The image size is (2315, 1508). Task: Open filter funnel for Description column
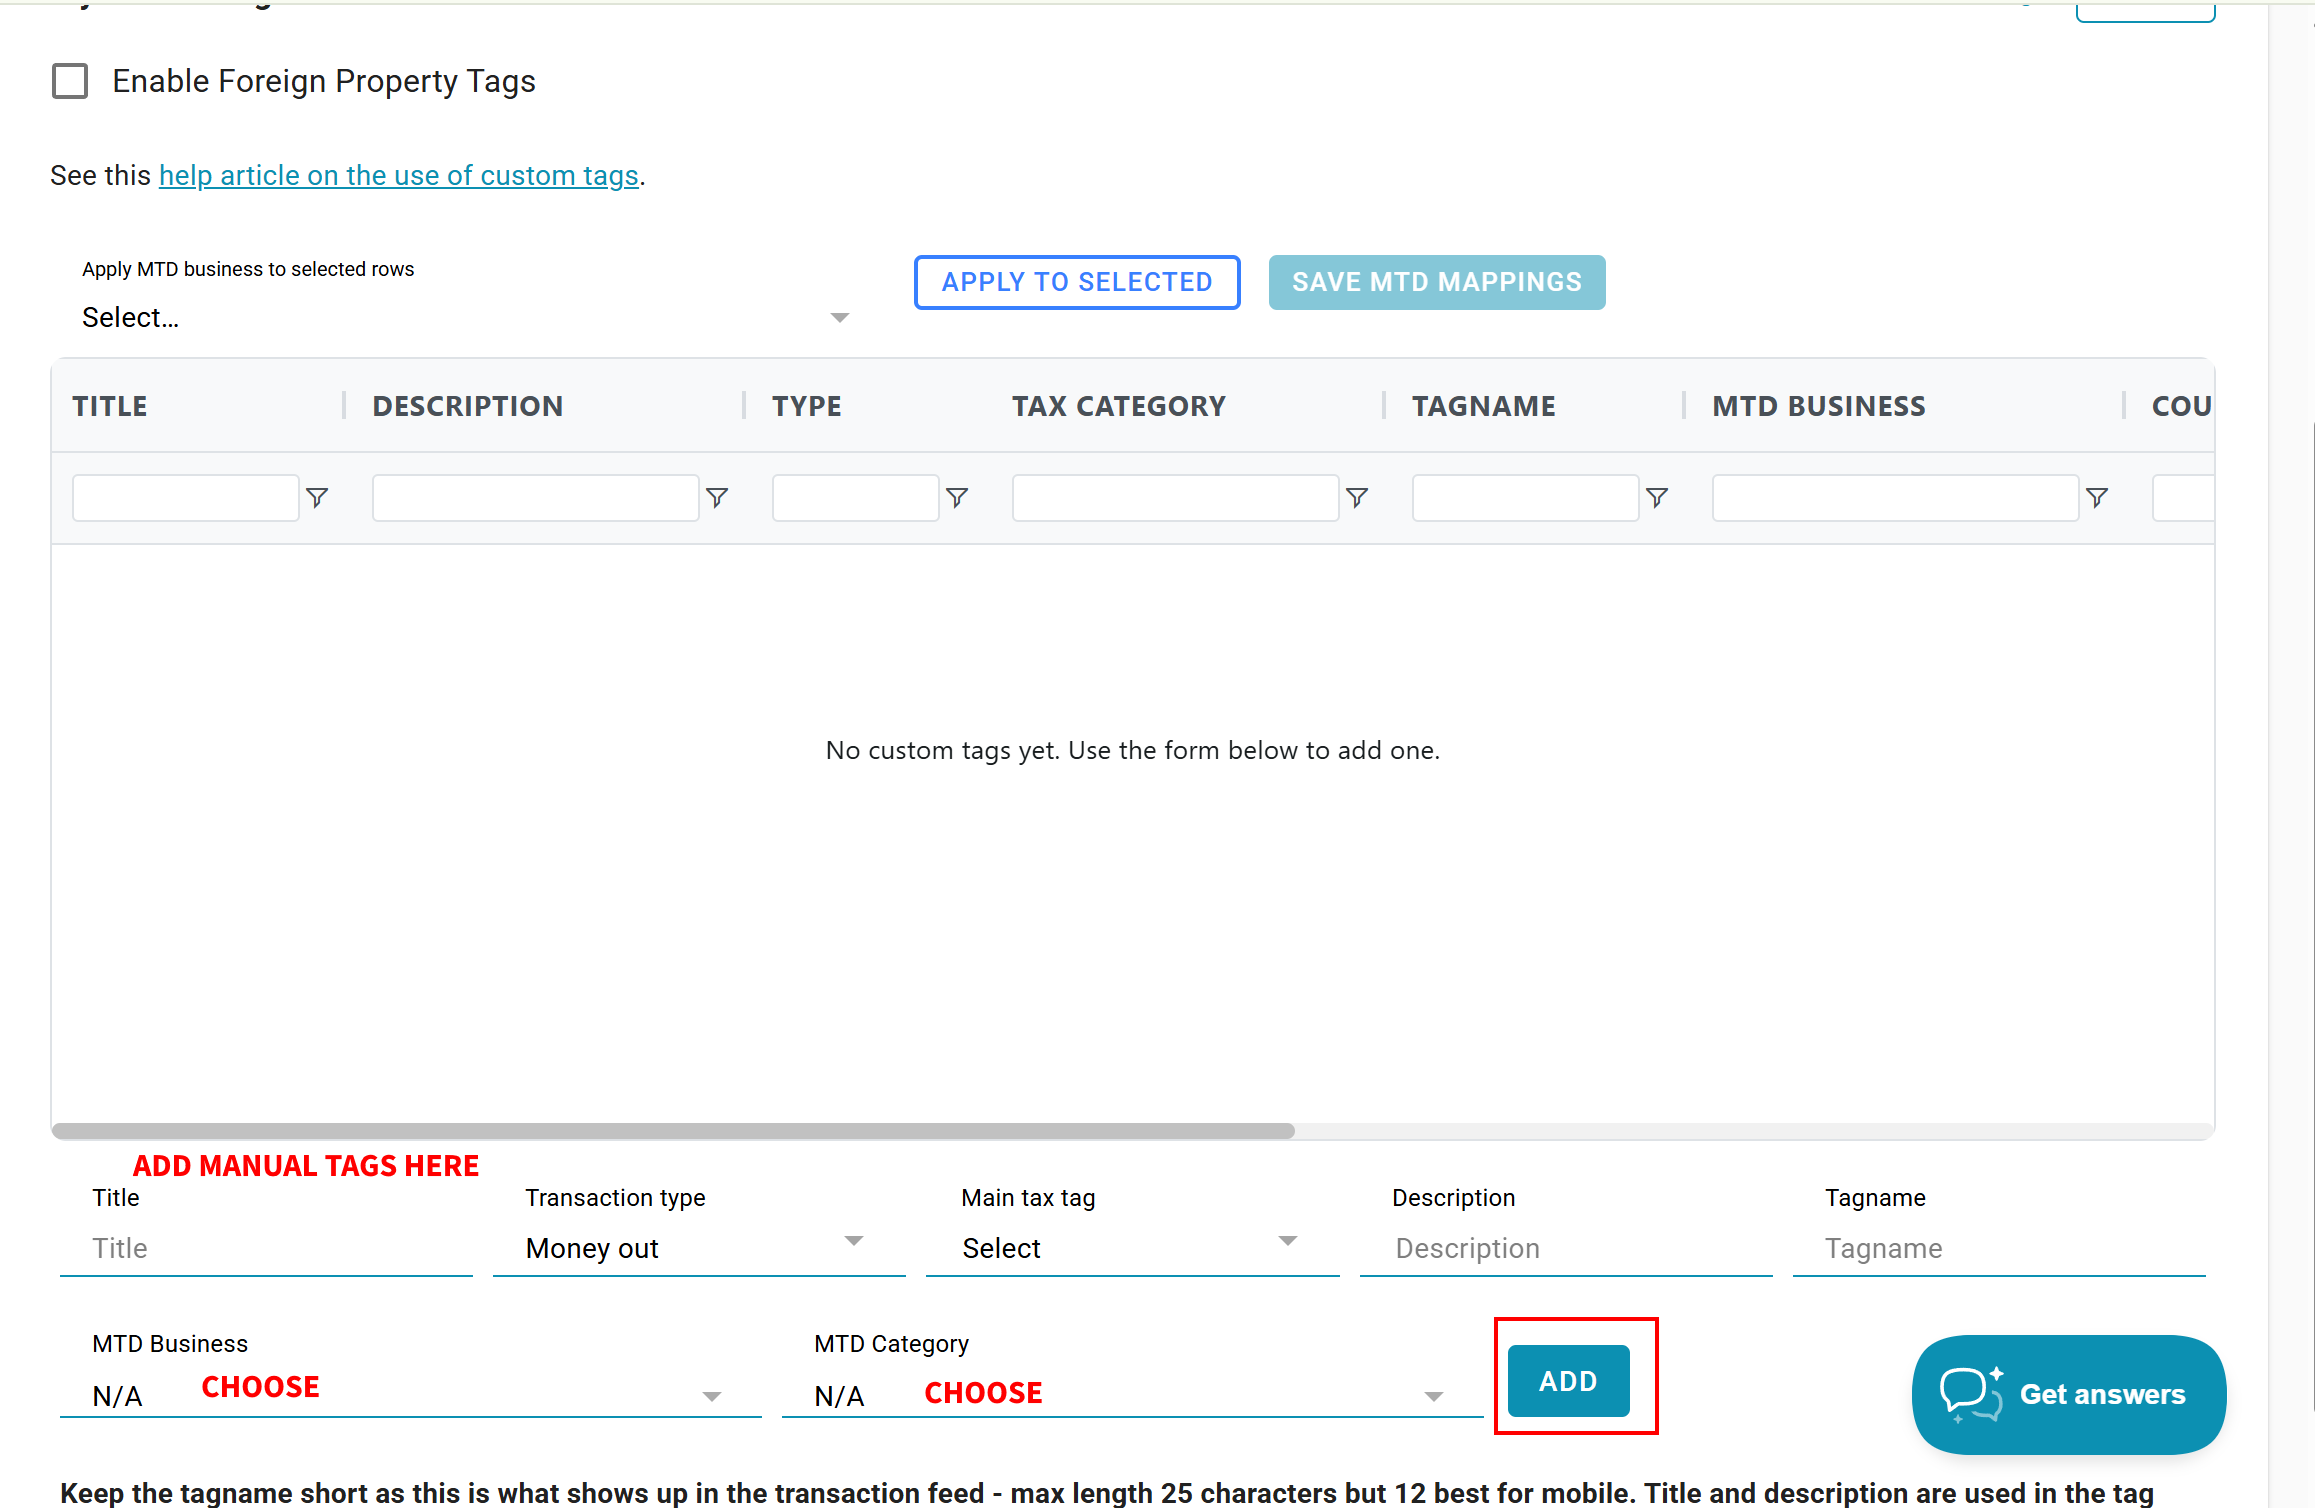(717, 498)
